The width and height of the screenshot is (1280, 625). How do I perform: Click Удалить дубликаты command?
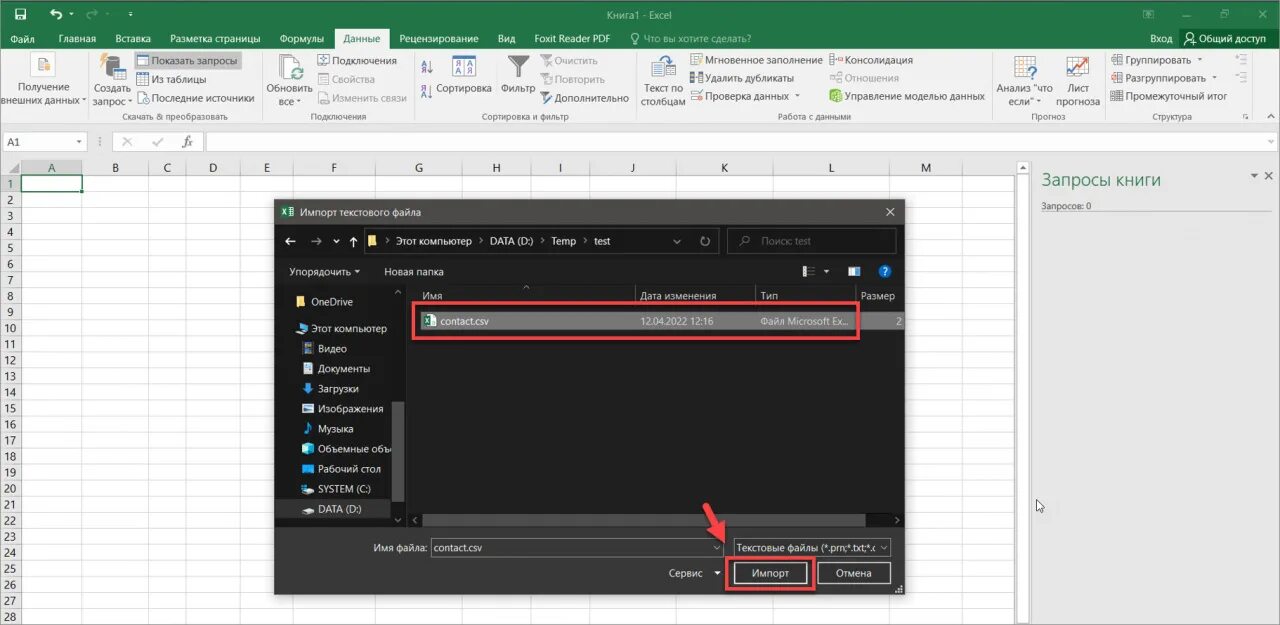click(741, 78)
